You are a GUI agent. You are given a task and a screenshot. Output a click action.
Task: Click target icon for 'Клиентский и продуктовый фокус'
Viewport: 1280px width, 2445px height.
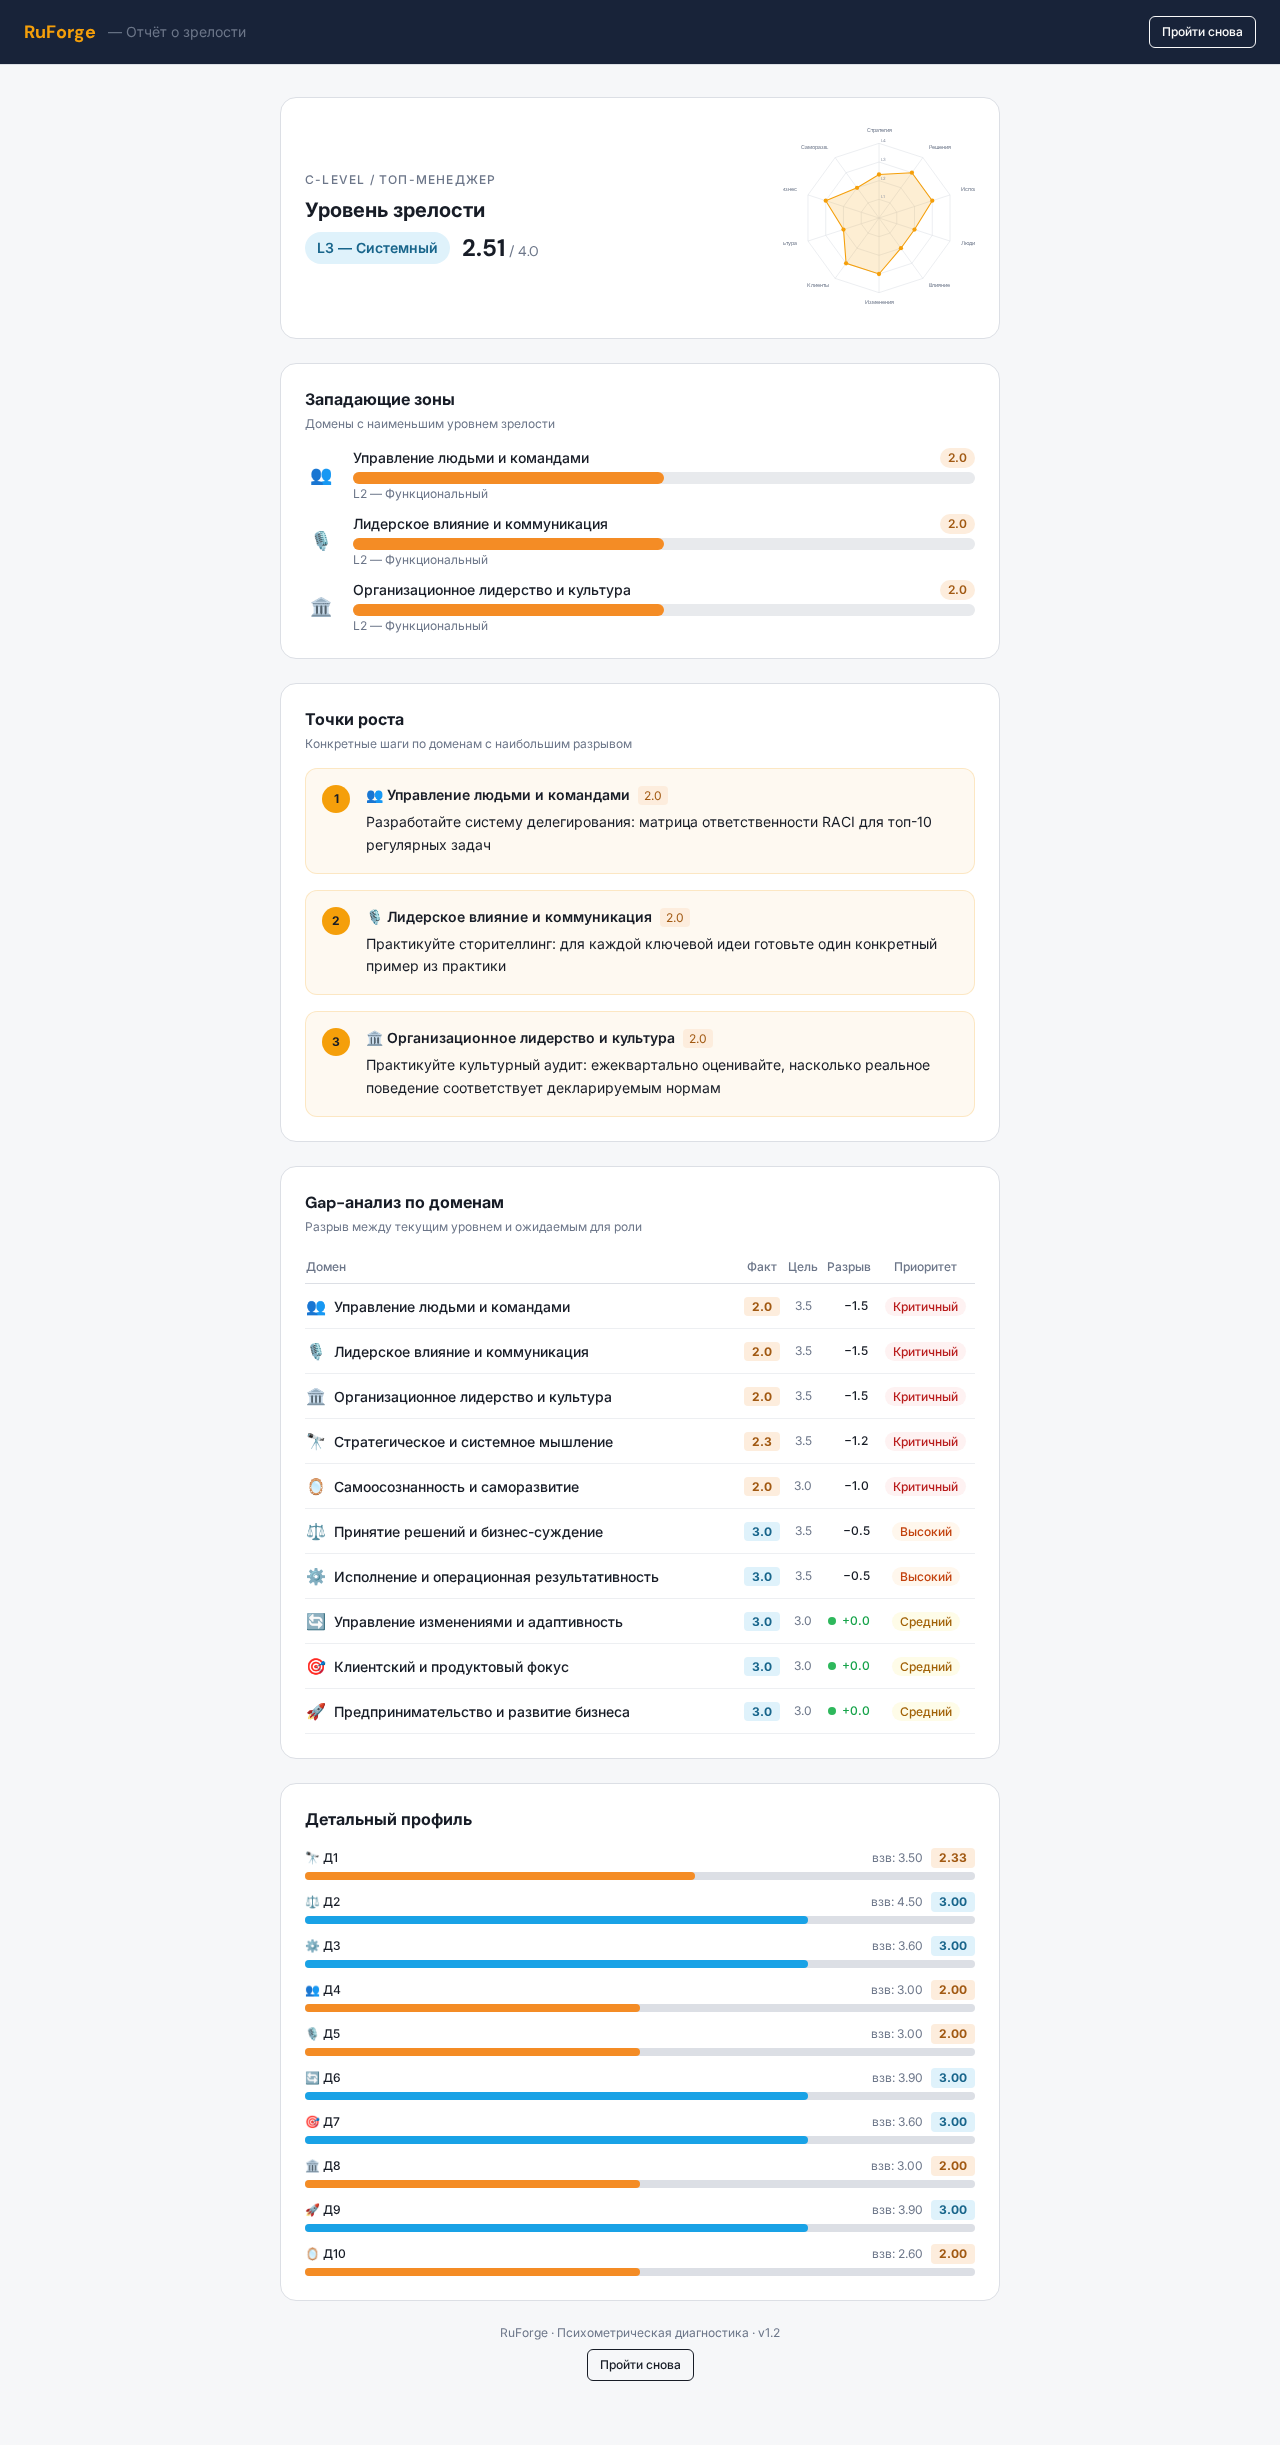(316, 1667)
